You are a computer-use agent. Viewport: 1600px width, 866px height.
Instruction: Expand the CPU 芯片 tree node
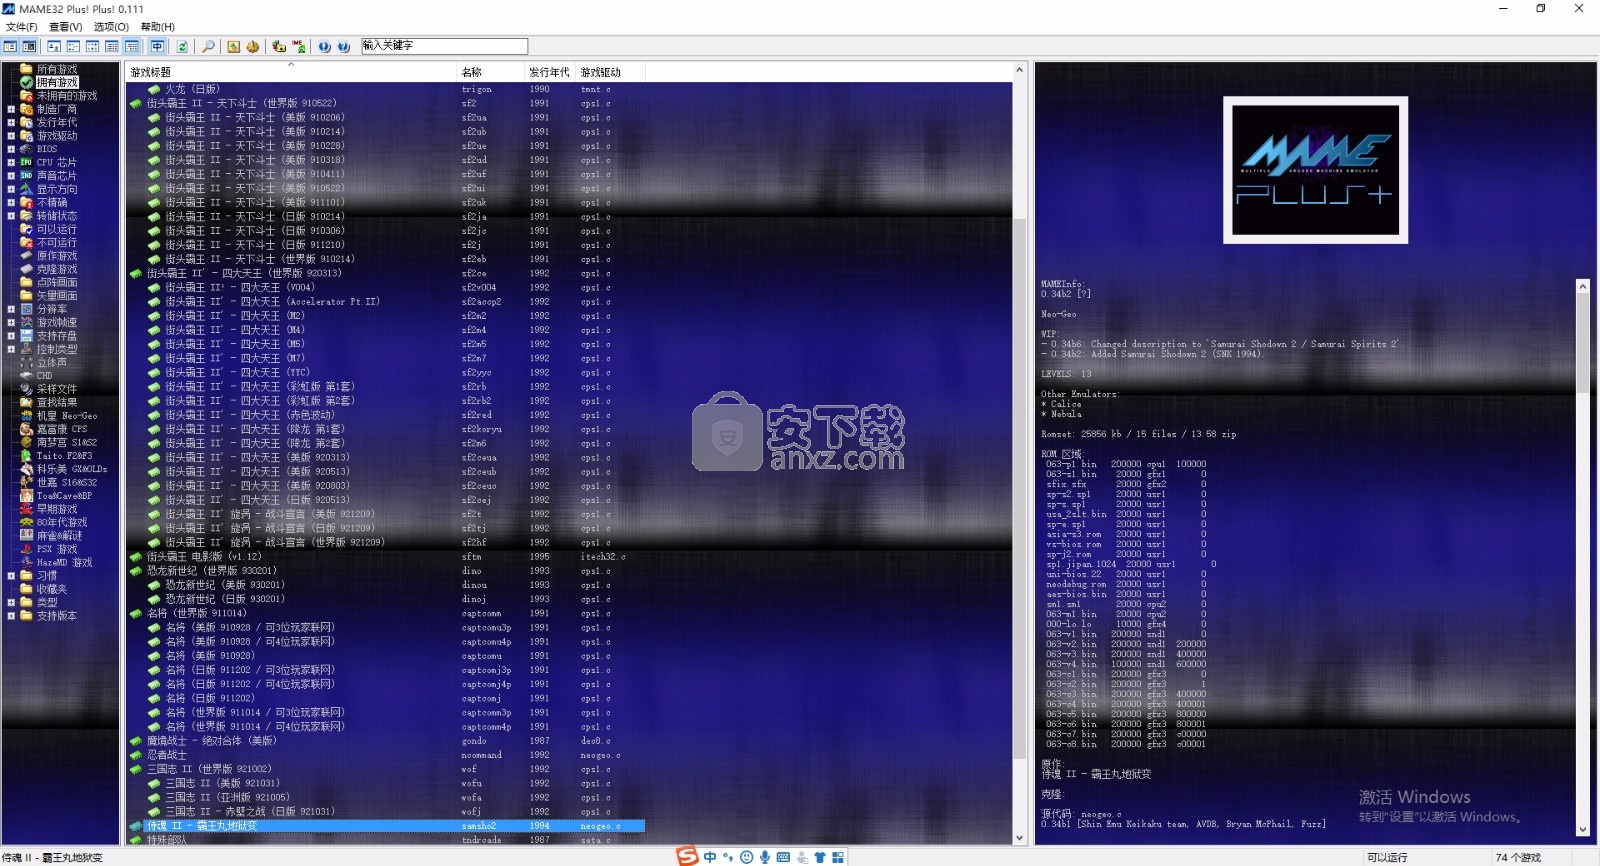coord(11,162)
